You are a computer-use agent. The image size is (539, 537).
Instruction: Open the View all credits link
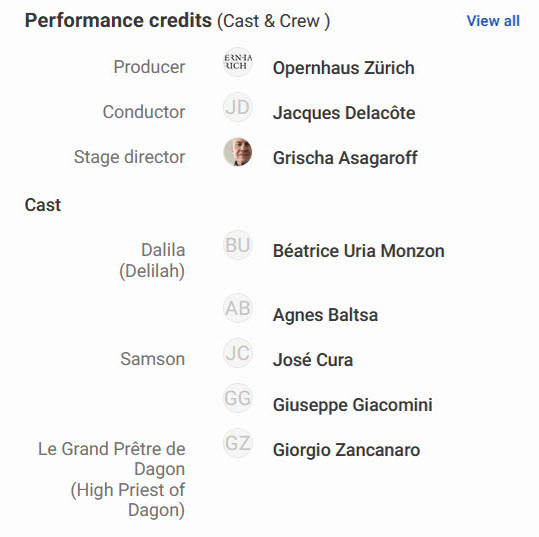(493, 21)
